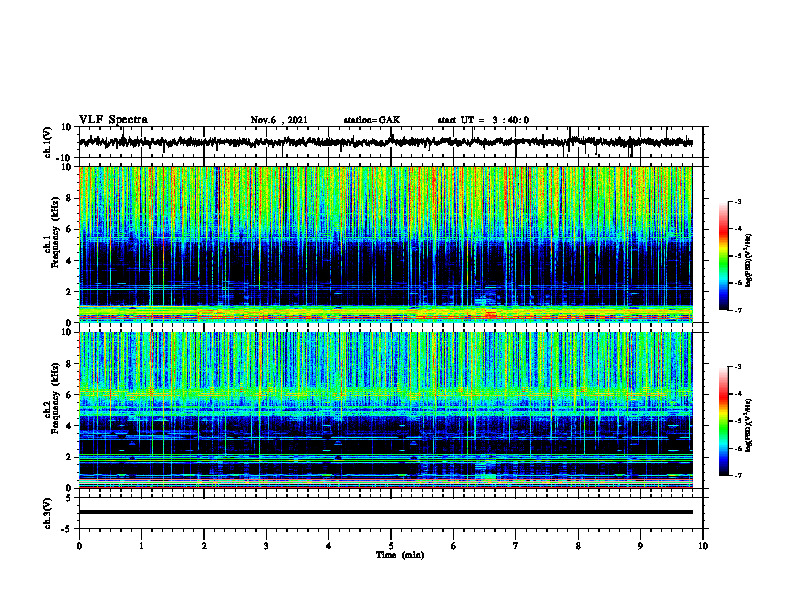The image size is (792, 612).
Task: Select the "start UT = 3 :40: 0" label
Action: tap(483, 120)
